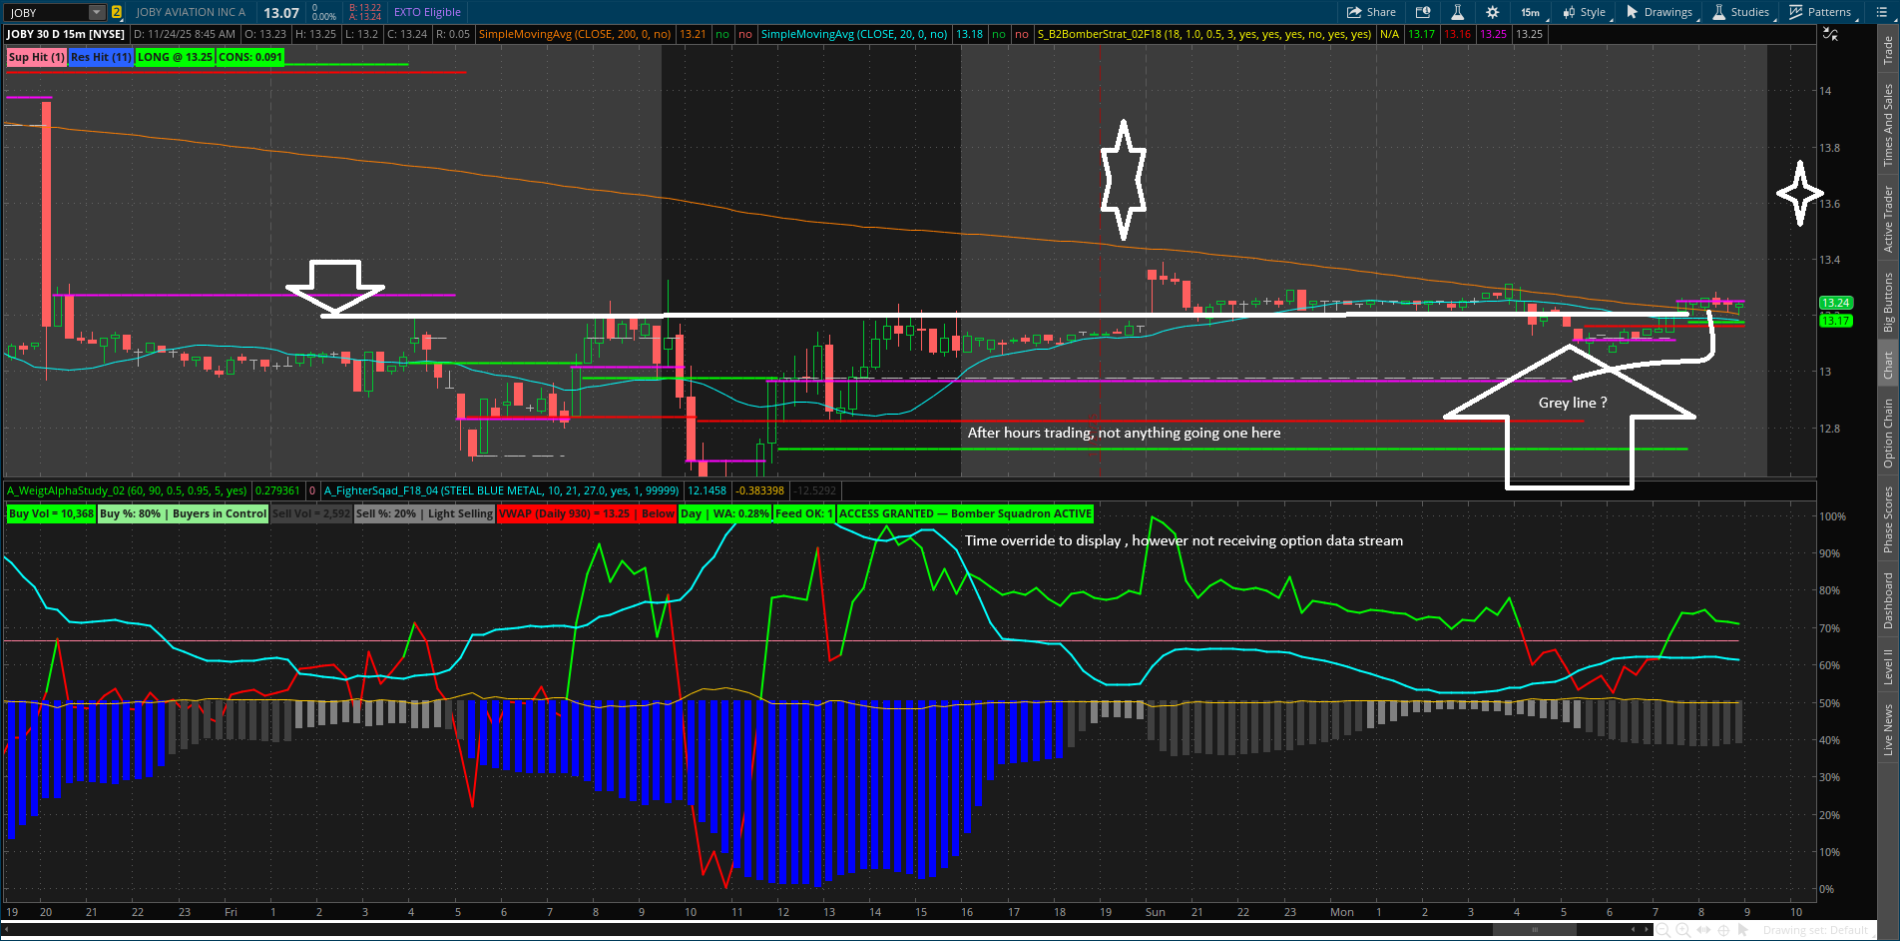Screen dimensions: 1900x941
Task: Select the crosshair cursor icon
Action: click(x=1725, y=930)
